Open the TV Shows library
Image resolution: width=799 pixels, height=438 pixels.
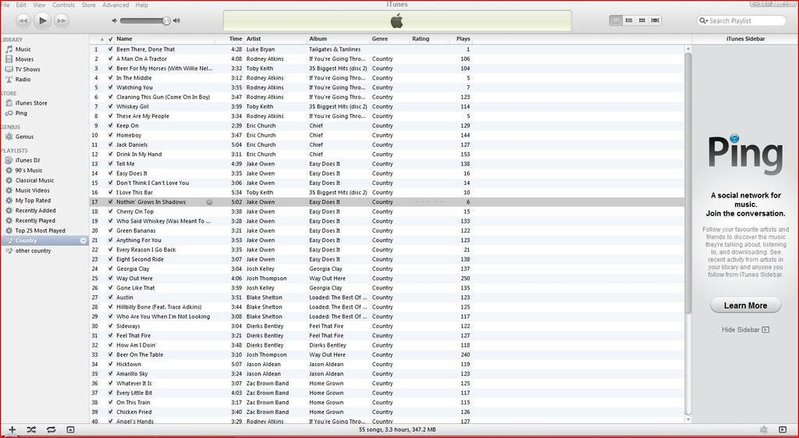click(x=28, y=69)
